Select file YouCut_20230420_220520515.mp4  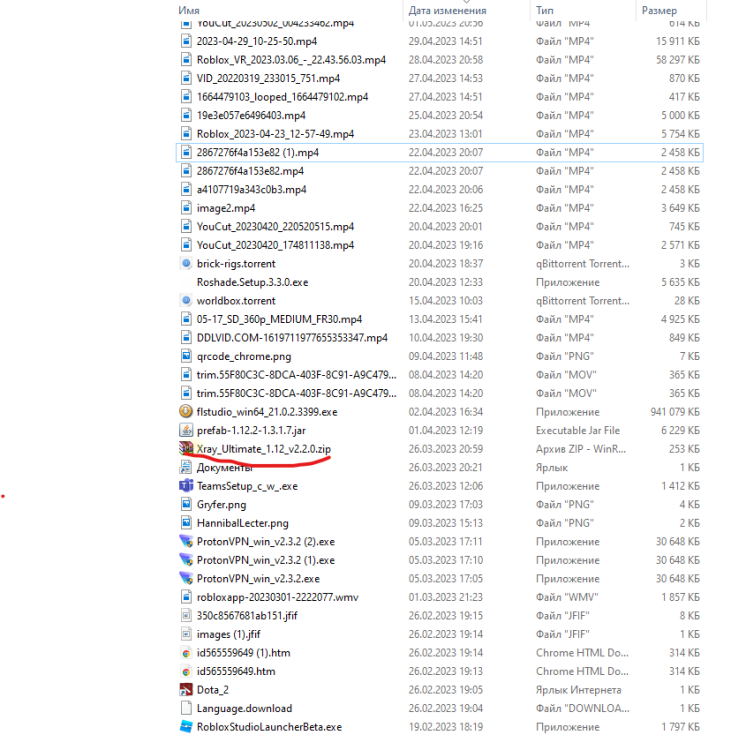[x=275, y=226]
